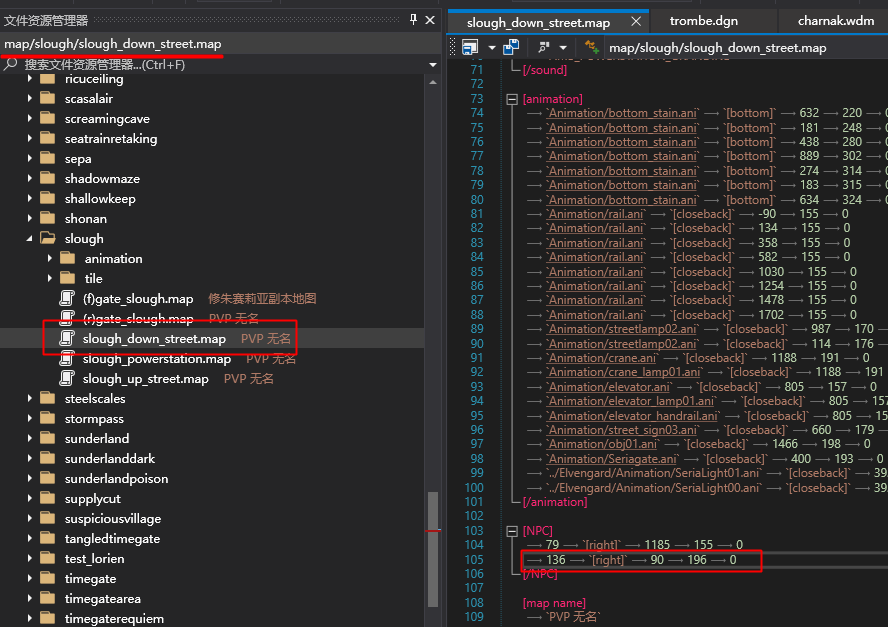Open the test_lorien folder
Image resolution: width=888 pixels, height=627 pixels.
pos(94,558)
